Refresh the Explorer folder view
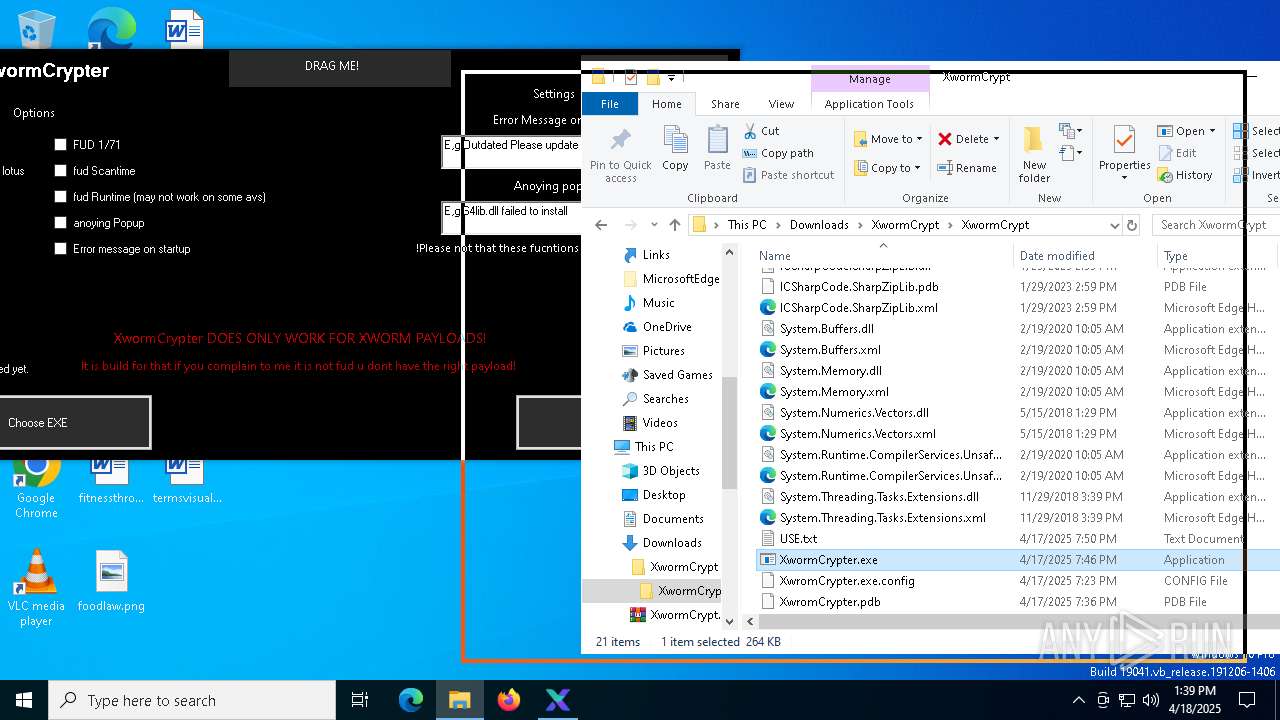1280x720 pixels. point(1132,225)
